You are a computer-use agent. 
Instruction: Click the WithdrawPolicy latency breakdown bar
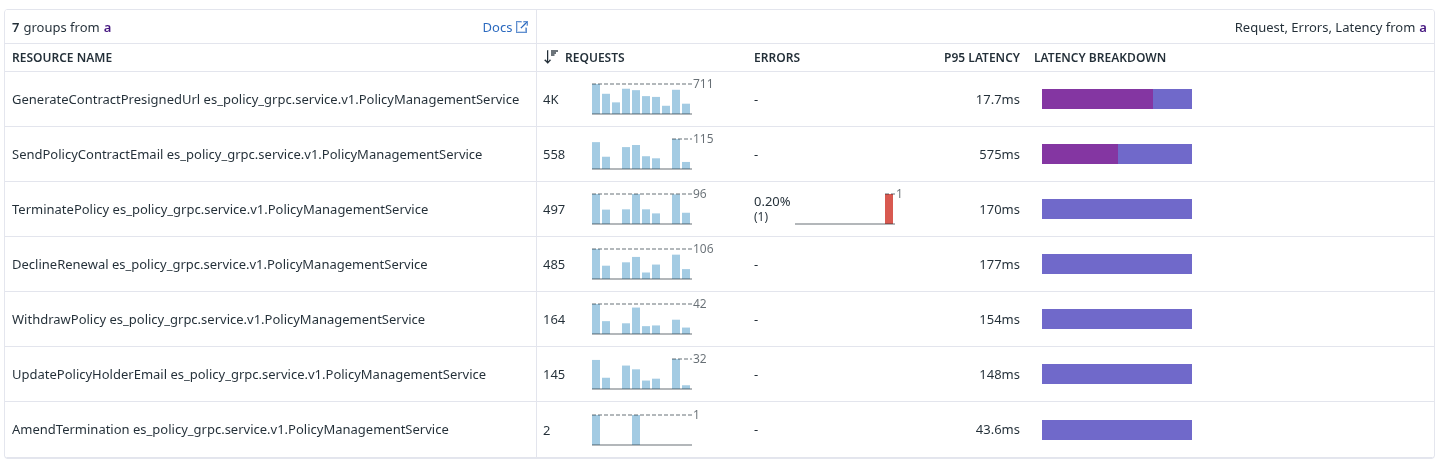(1117, 319)
